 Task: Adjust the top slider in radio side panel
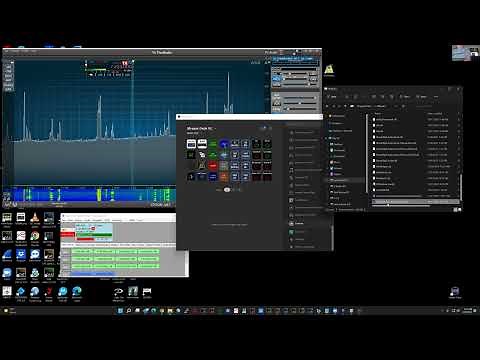(x=294, y=73)
